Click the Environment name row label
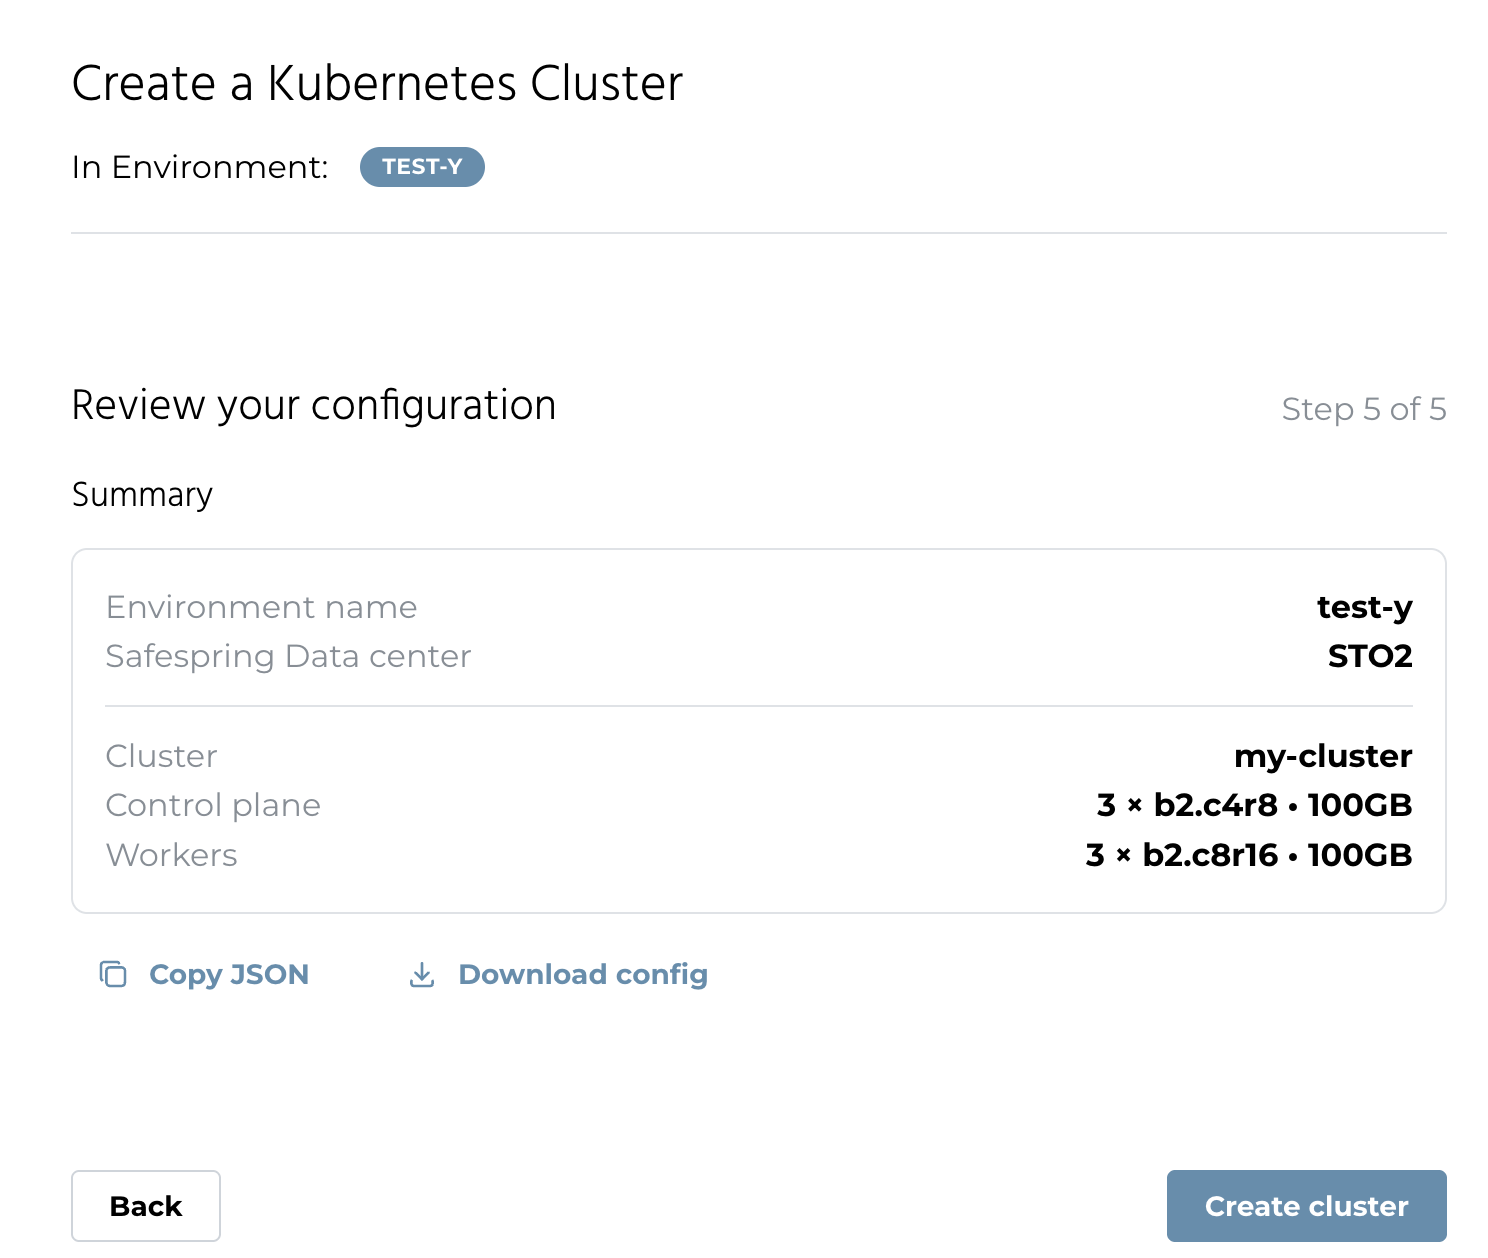Viewport: 1488px width, 1258px height. click(x=261, y=607)
